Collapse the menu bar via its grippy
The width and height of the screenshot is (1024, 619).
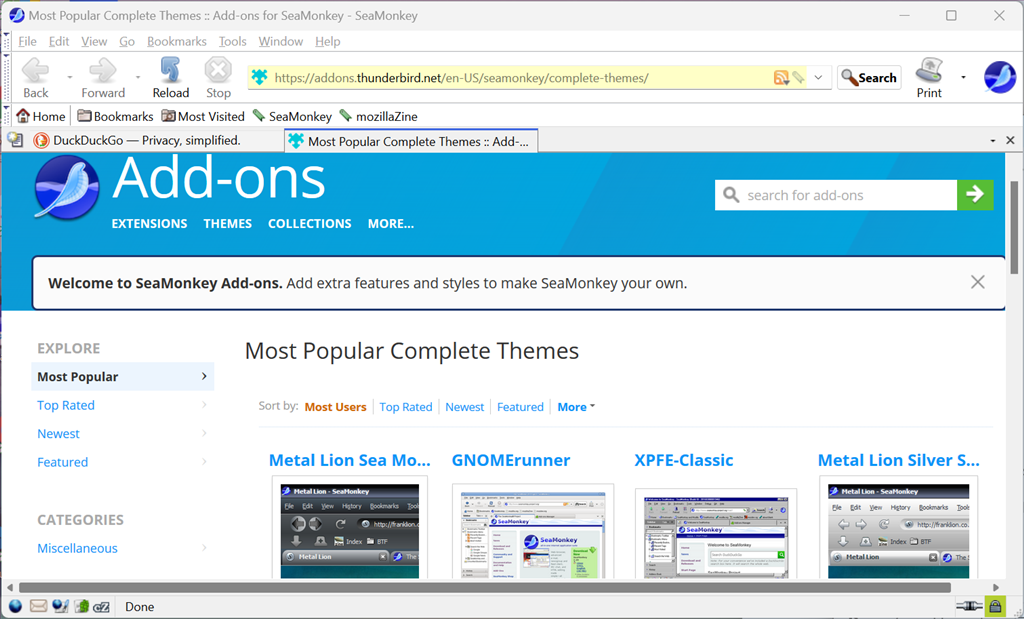7,41
